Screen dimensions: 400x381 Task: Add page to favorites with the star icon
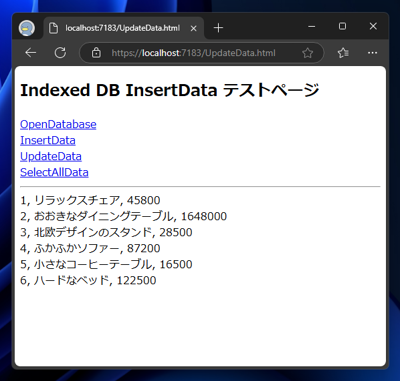click(x=307, y=53)
